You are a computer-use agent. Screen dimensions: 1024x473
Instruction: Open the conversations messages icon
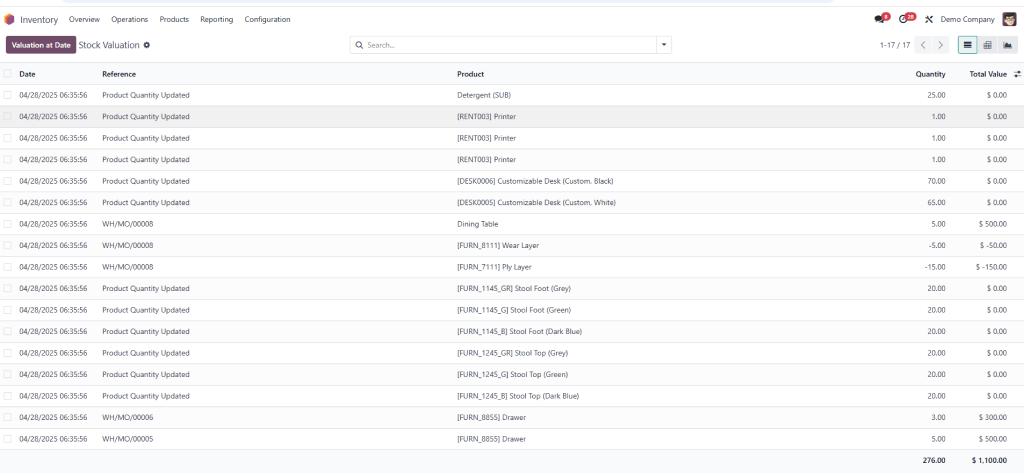click(879, 19)
